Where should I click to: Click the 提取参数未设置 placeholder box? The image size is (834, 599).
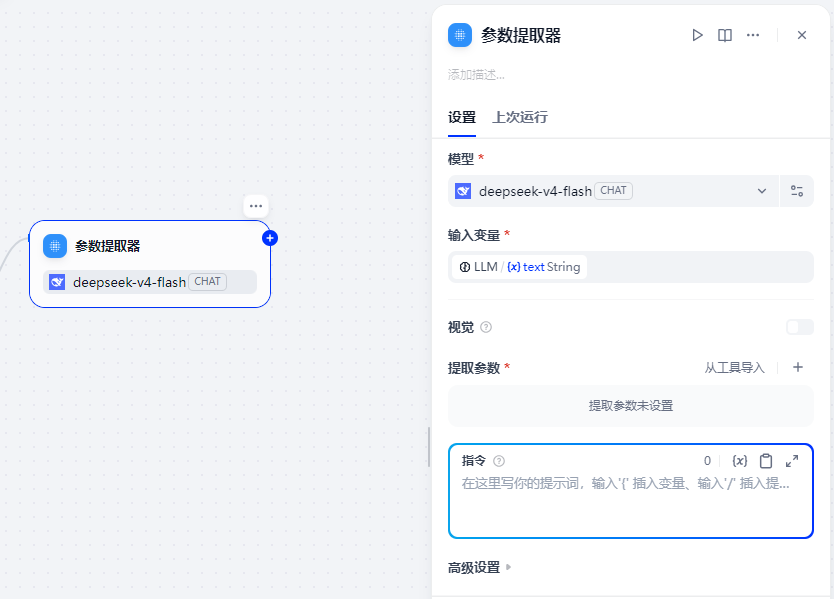(631, 406)
